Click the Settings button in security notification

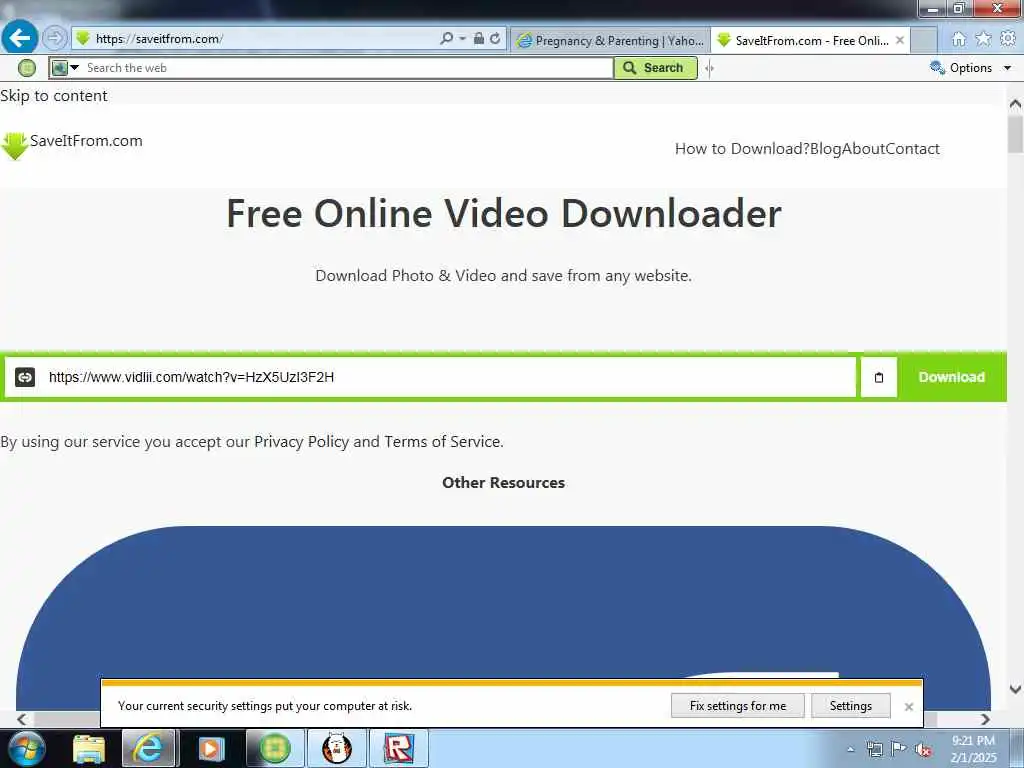coord(850,706)
